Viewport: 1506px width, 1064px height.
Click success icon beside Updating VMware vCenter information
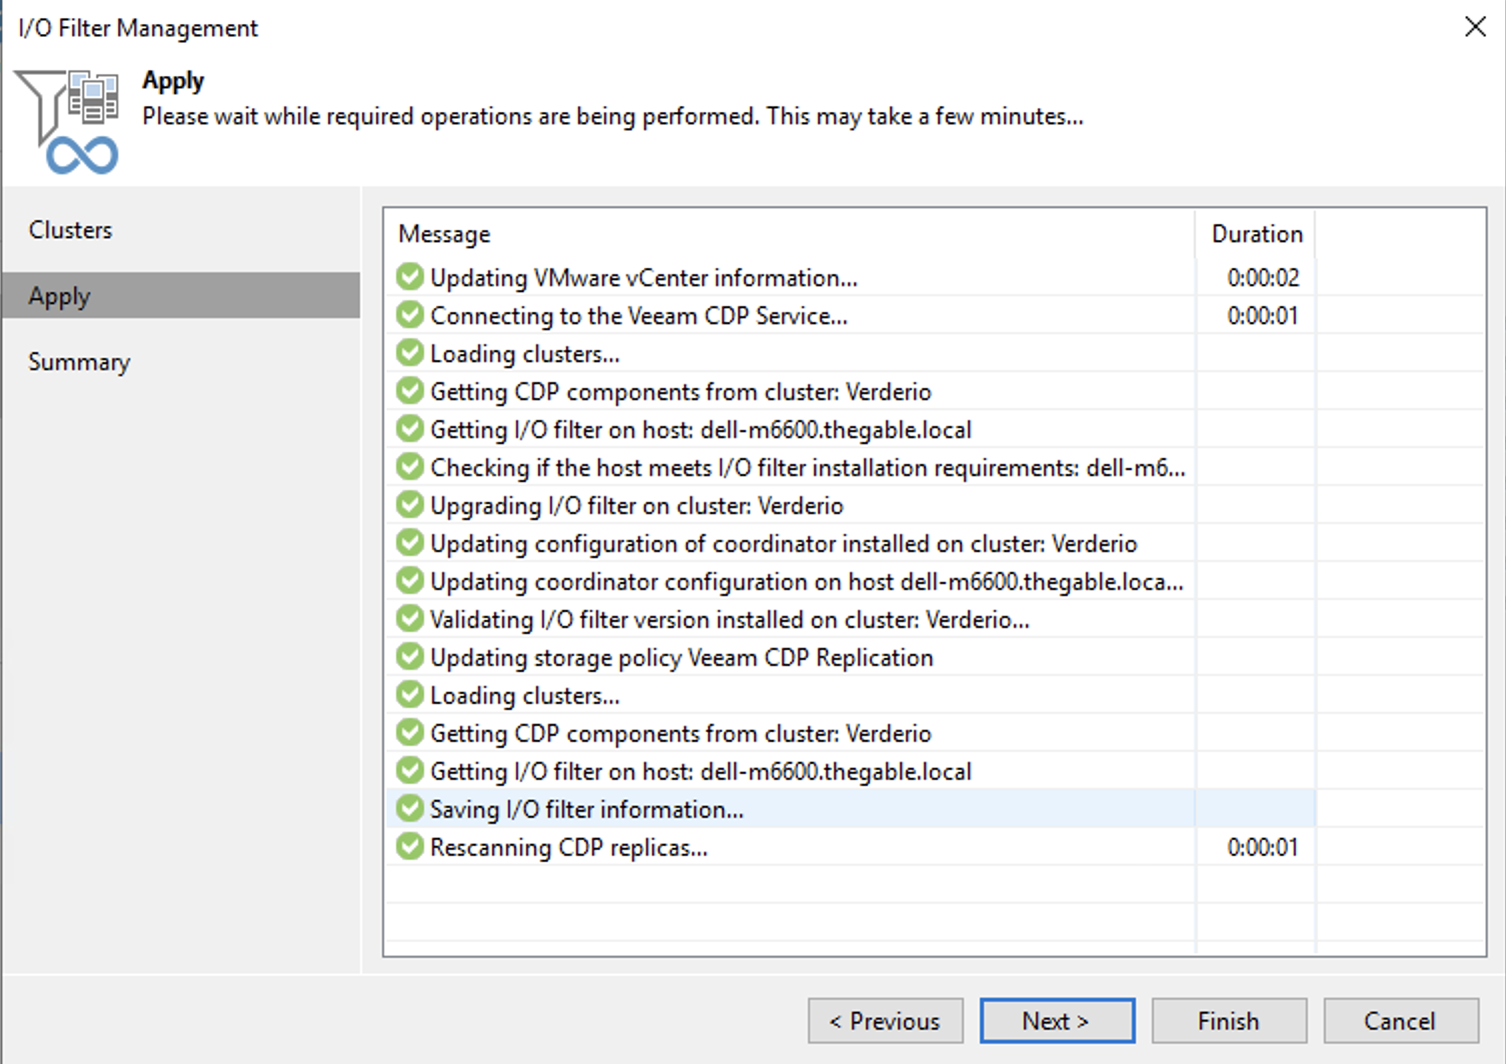[410, 277]
